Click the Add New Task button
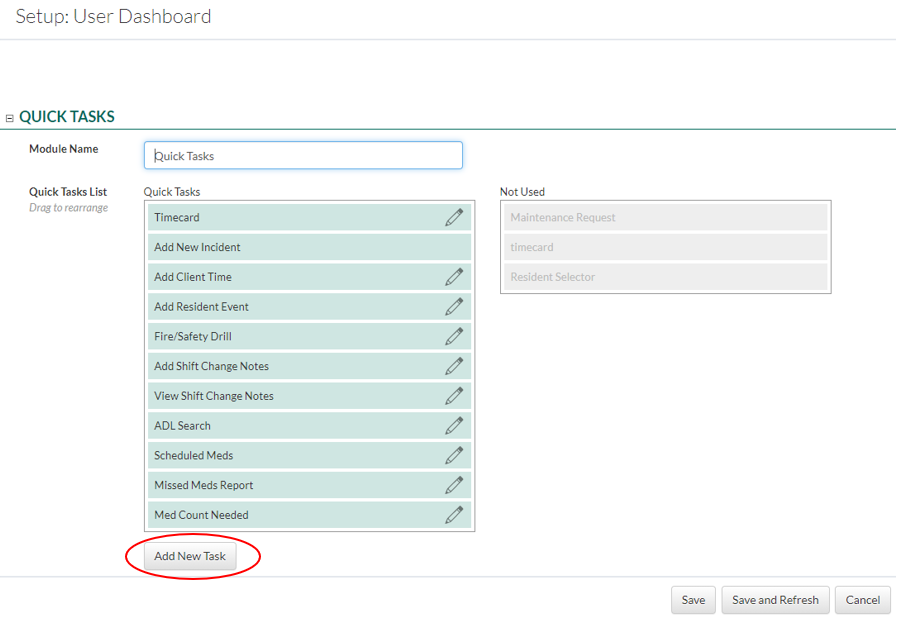 pos(190,556)
